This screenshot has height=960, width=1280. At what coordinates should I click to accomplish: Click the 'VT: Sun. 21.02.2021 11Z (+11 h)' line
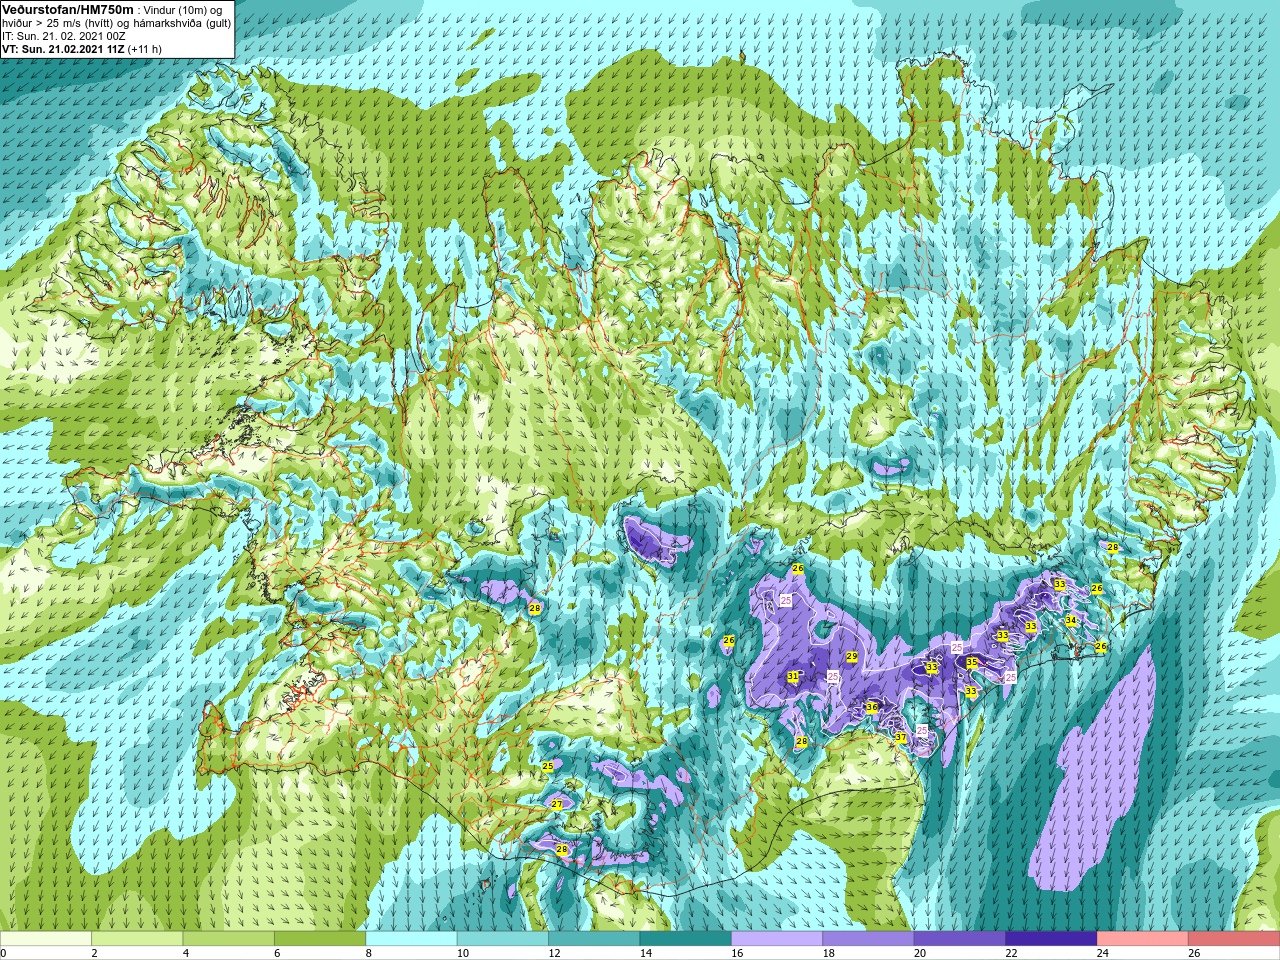[82, 48]
